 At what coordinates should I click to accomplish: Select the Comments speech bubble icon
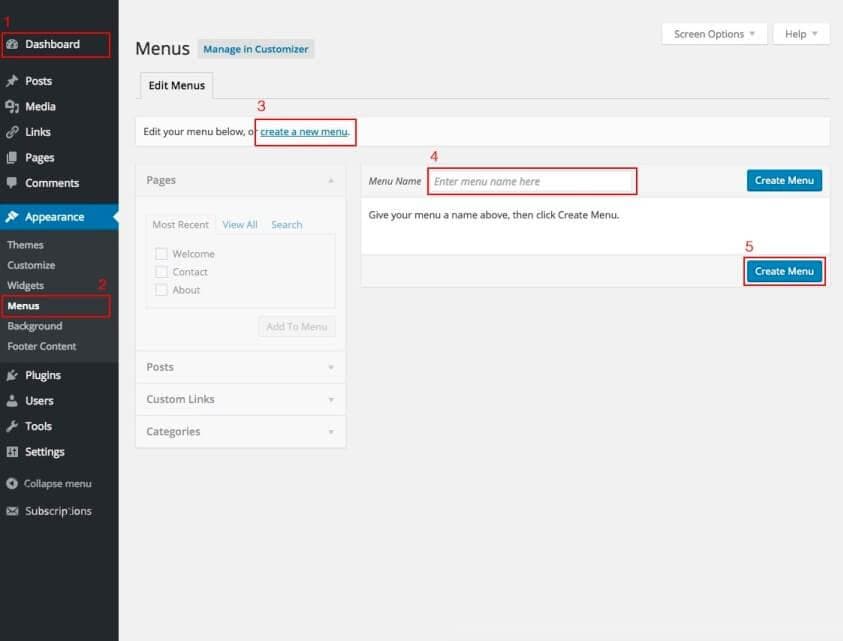pos(12,183)
